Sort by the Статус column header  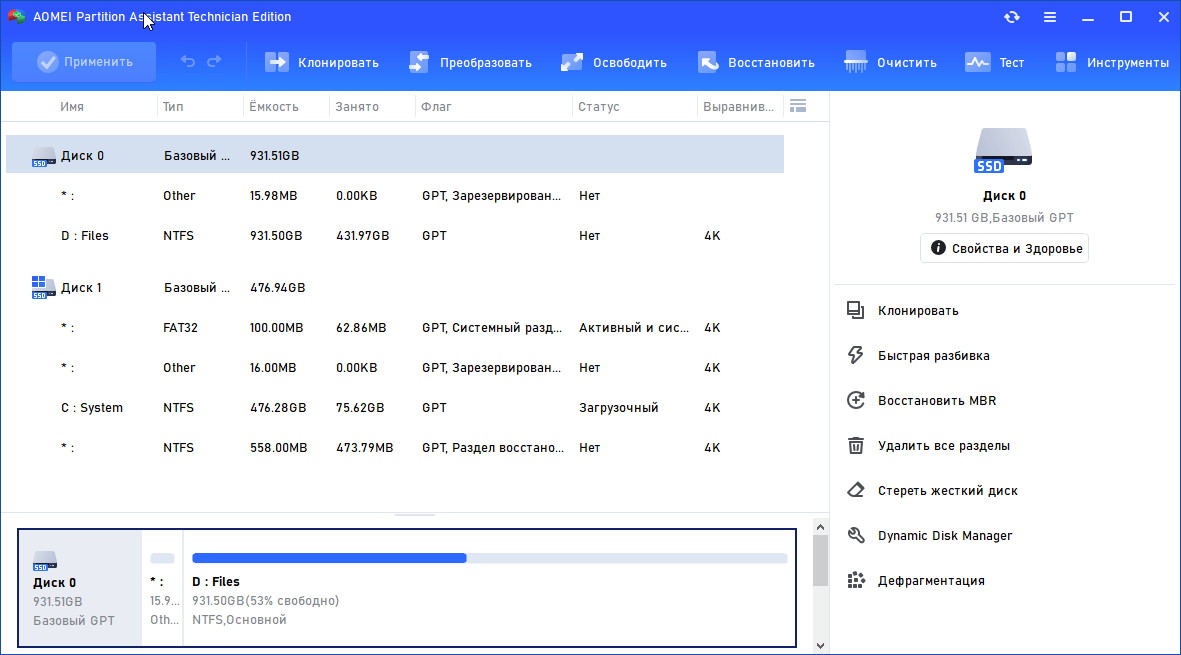click(599, 107)
